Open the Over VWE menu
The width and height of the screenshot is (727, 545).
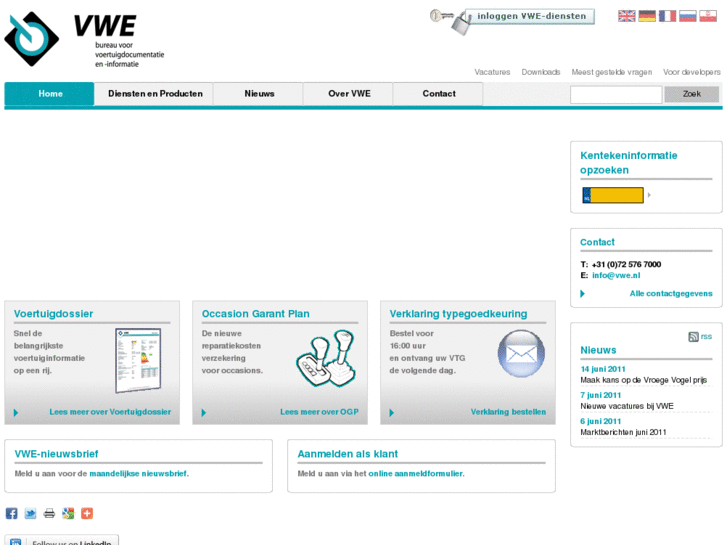click(x=349, y=94)
